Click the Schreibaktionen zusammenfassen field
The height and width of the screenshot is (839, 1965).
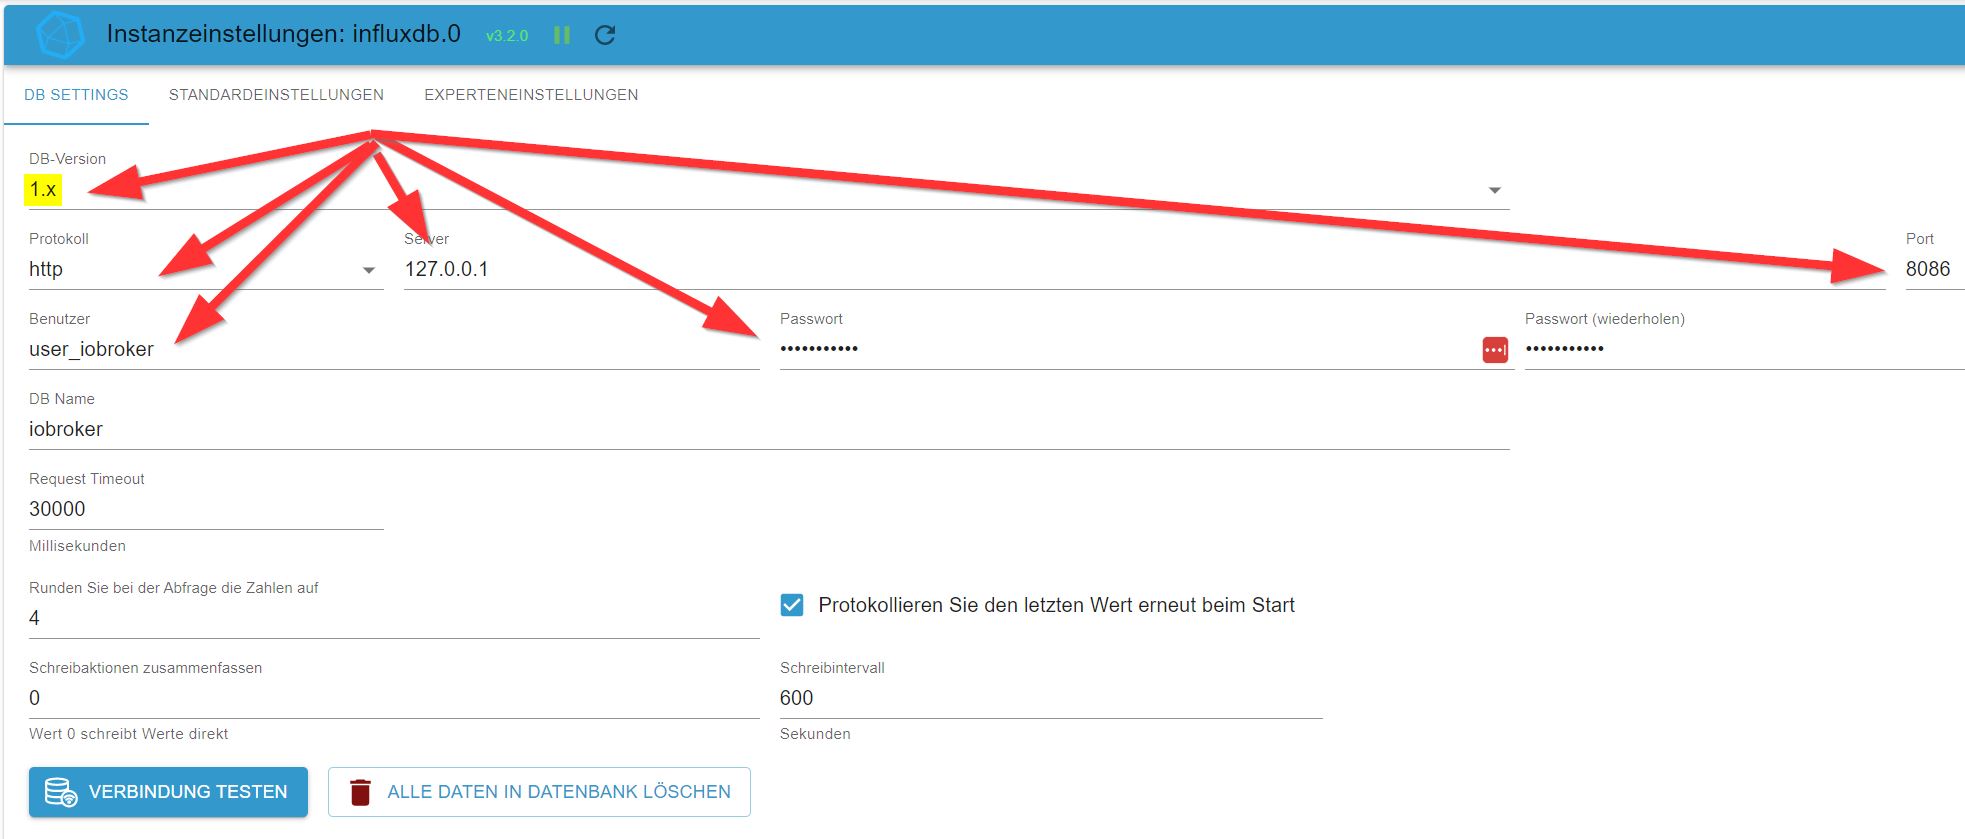point(394,698)
